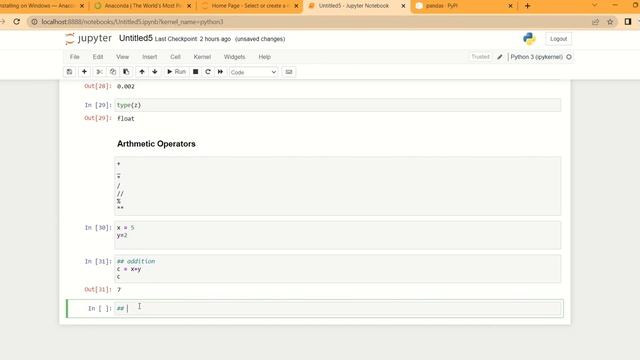Click the Jupyter logo

[x=88, y=38]
